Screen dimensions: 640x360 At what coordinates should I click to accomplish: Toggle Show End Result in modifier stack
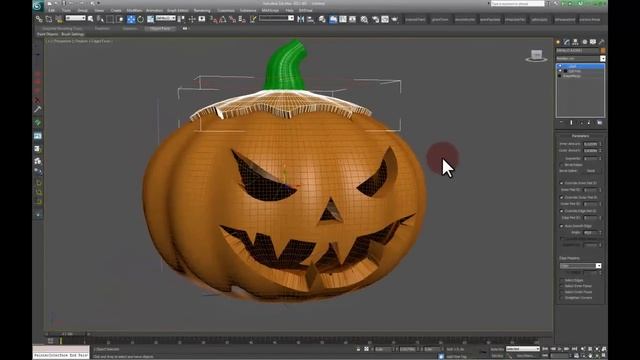coord(571,122)
